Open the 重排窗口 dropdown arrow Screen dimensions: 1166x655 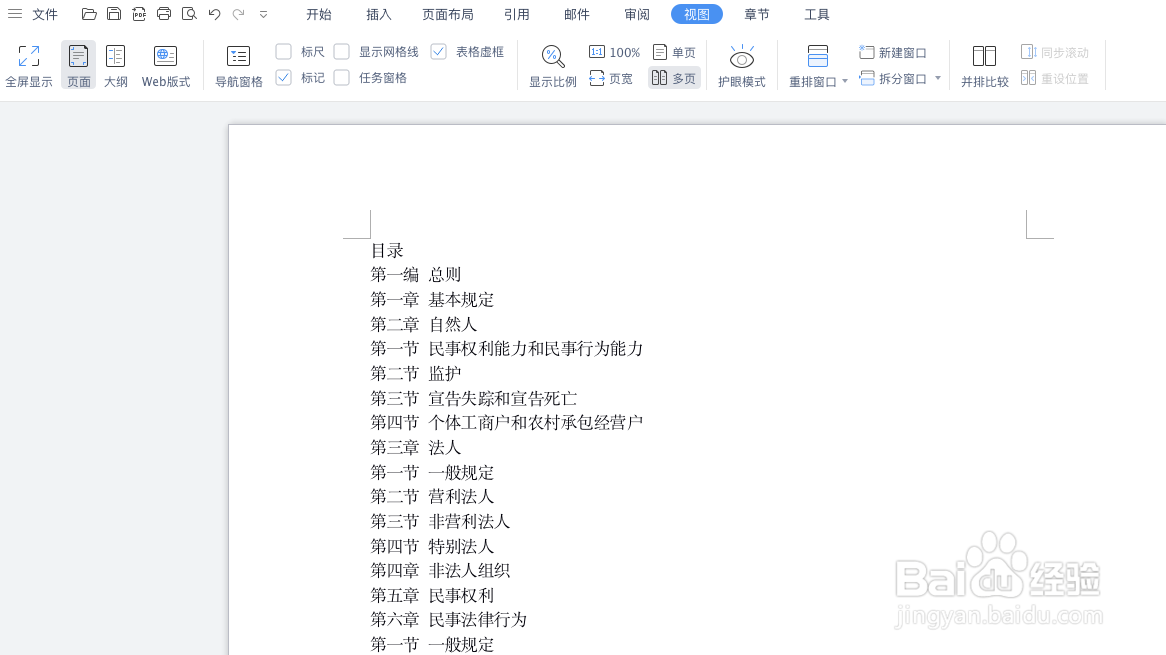coord(843,79)
